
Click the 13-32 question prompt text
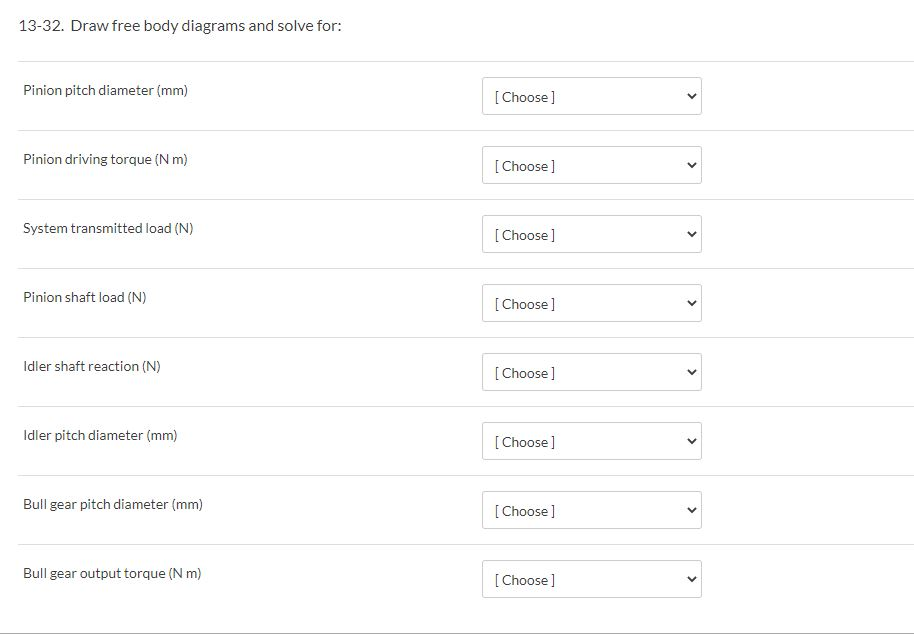pos(180,26)
